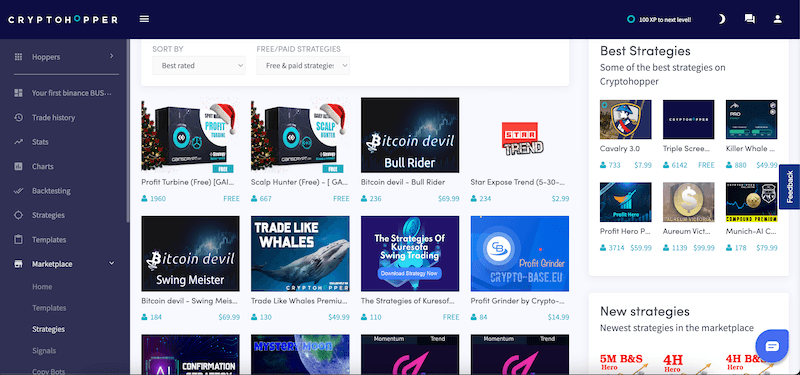Go to Marketplace Home submenu item

(x=42, y=287)
